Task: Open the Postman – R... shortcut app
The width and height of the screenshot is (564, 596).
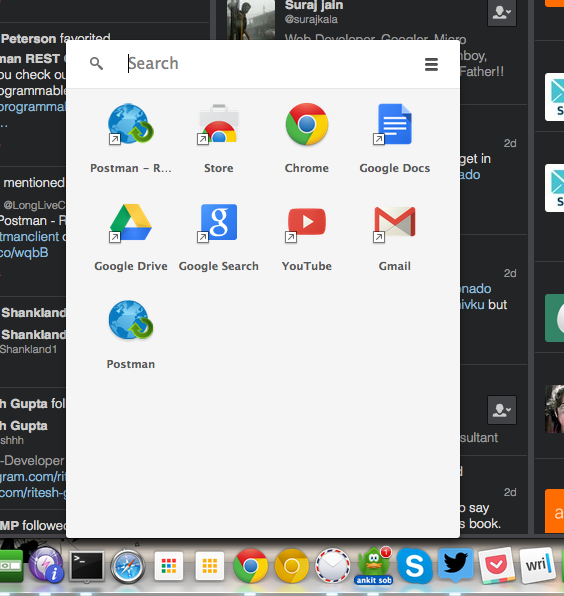Action: [131, 138]
